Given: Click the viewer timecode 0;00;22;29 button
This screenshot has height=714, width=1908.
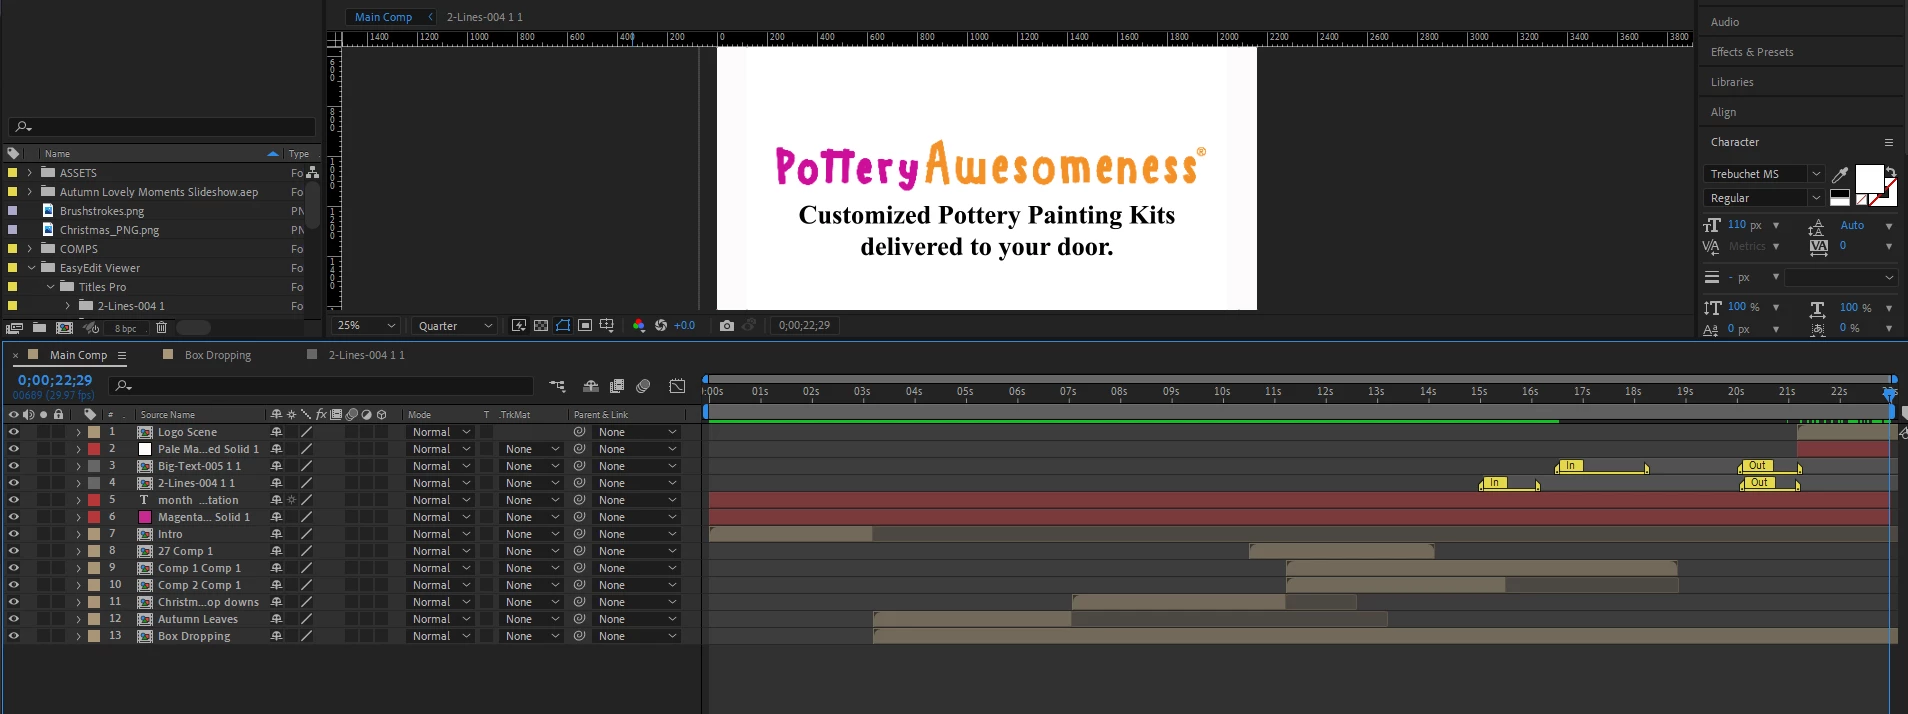Looking at the screenshot, I should click(804, 325).
